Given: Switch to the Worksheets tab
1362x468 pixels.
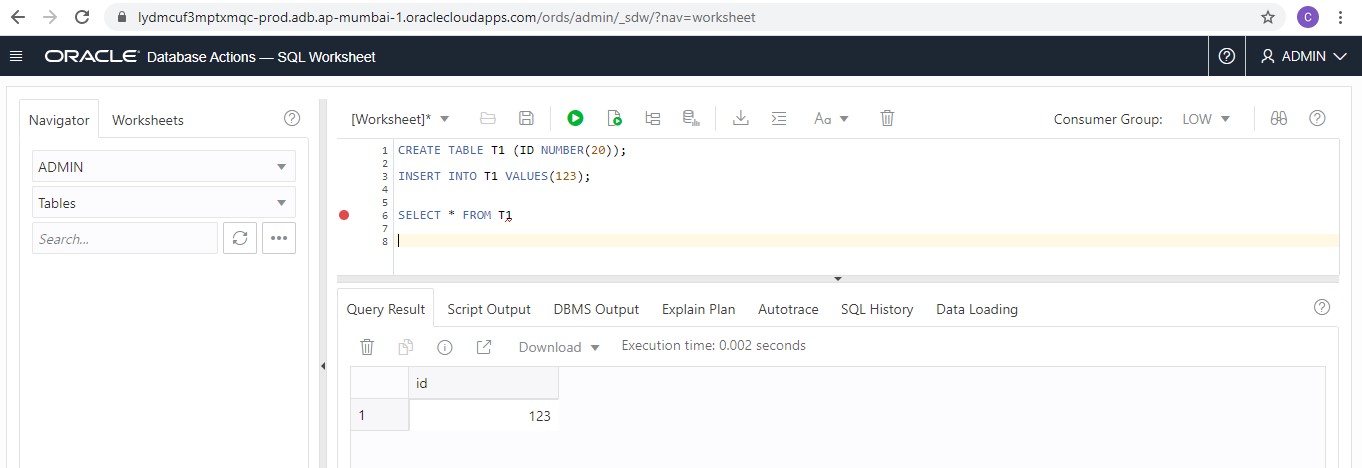Looking at the screenshot, I should [148, 120].
